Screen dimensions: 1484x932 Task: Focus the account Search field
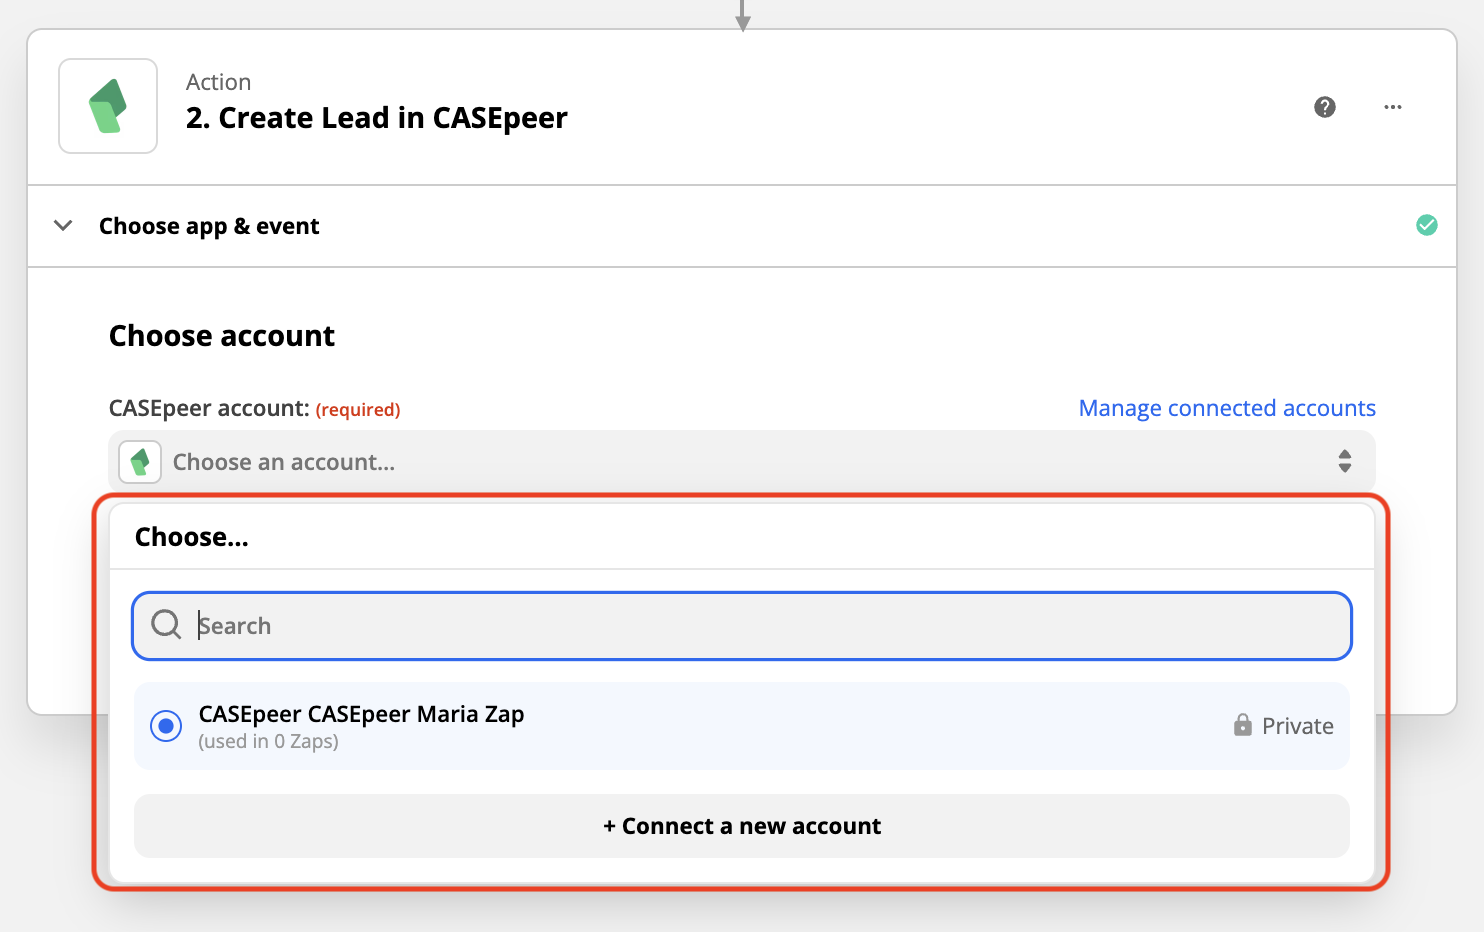pos(742,626)
